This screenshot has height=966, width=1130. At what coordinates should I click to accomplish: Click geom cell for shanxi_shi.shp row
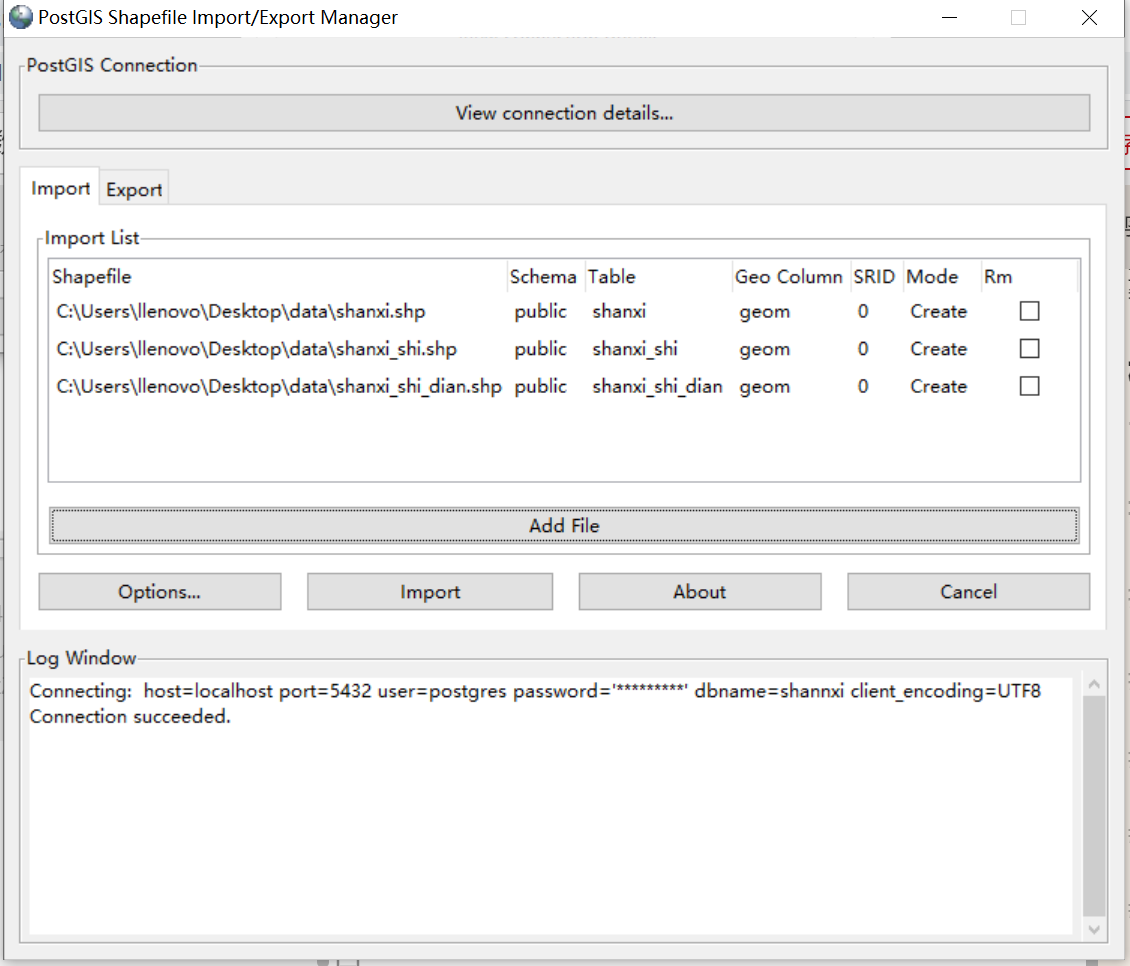click(x=765, y=350)
